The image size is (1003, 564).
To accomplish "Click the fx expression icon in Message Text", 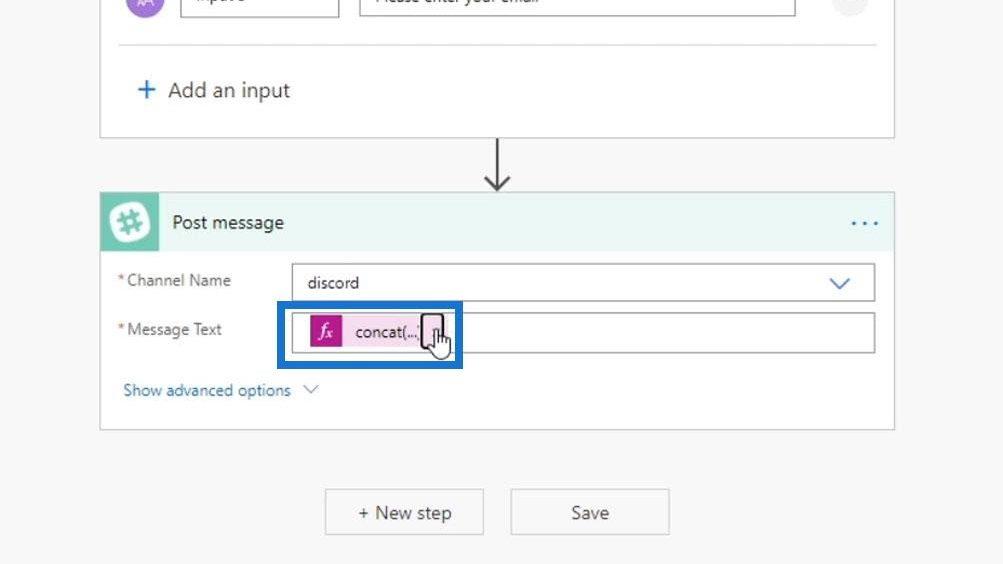I will (326, 331).
